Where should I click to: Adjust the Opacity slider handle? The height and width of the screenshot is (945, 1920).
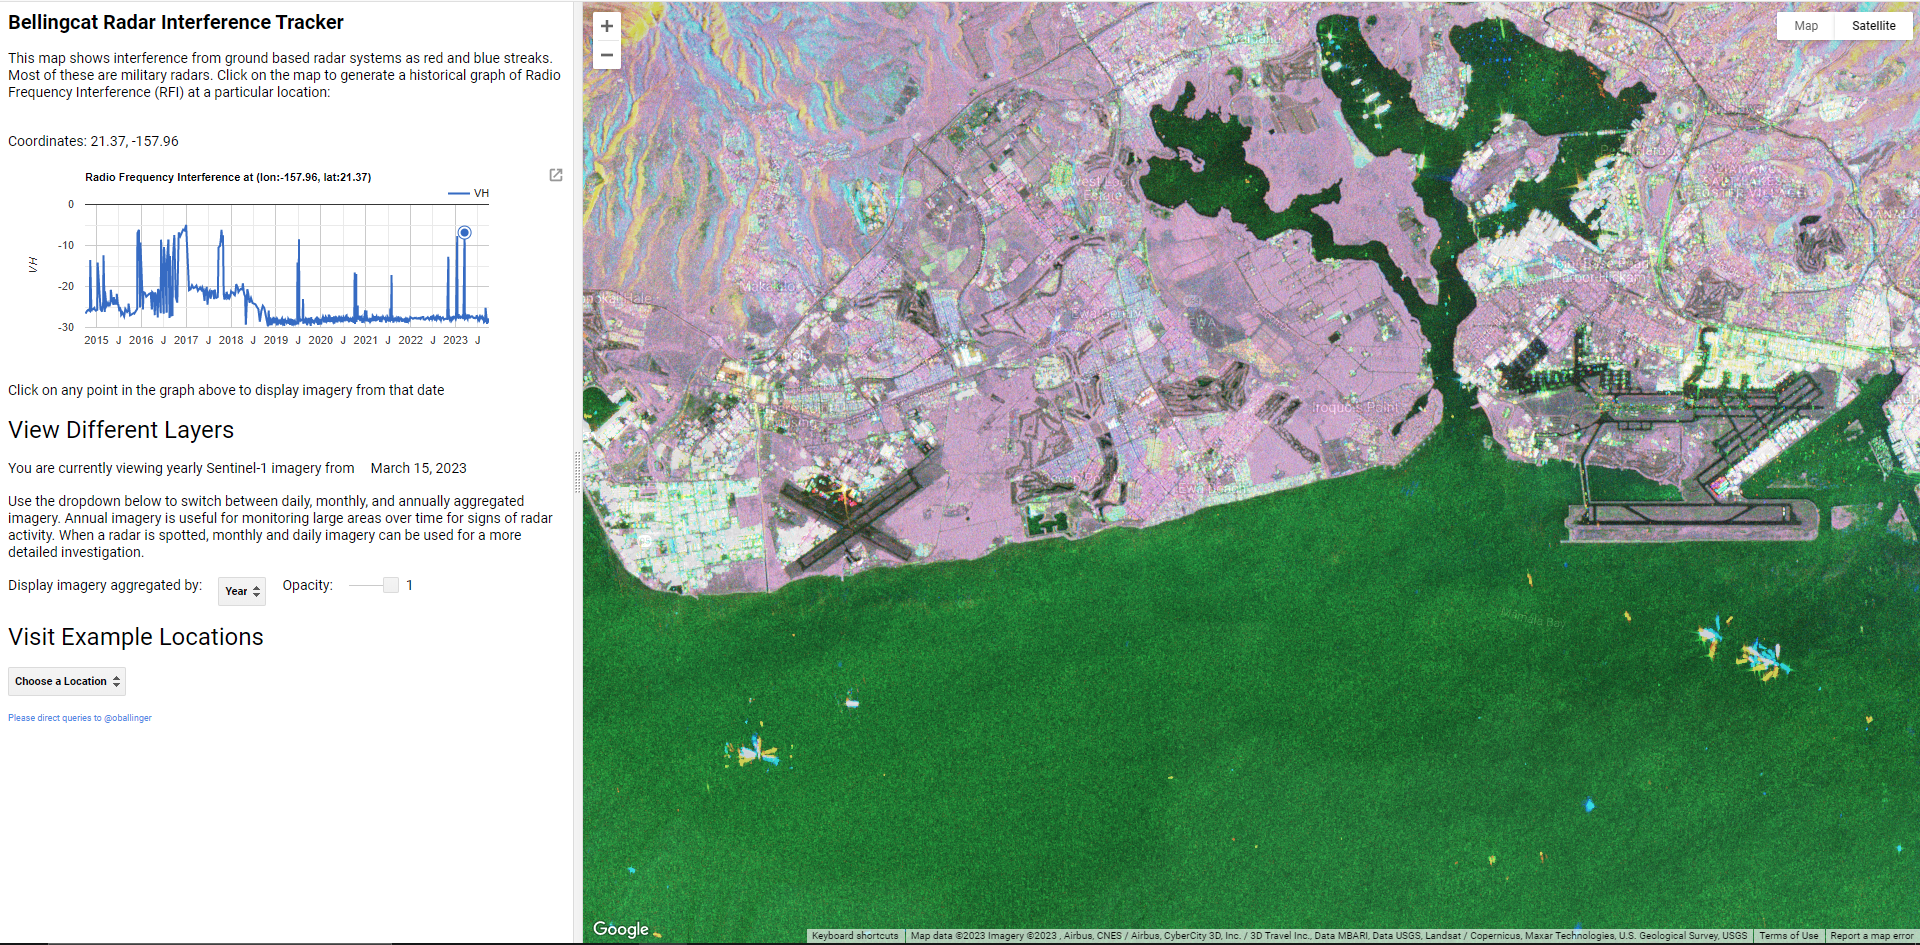click(x=391, y=585)
